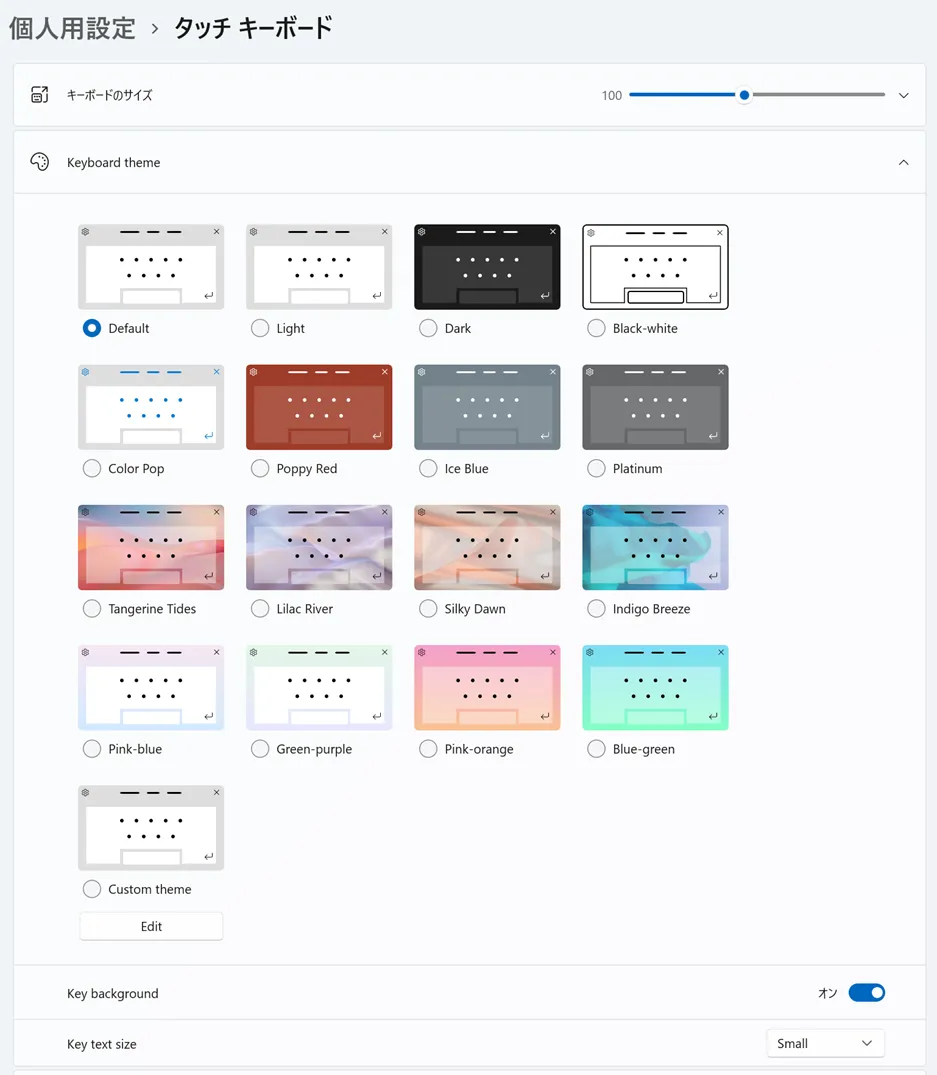Expand the keyboard size section chevron

[x=903, y=95]
